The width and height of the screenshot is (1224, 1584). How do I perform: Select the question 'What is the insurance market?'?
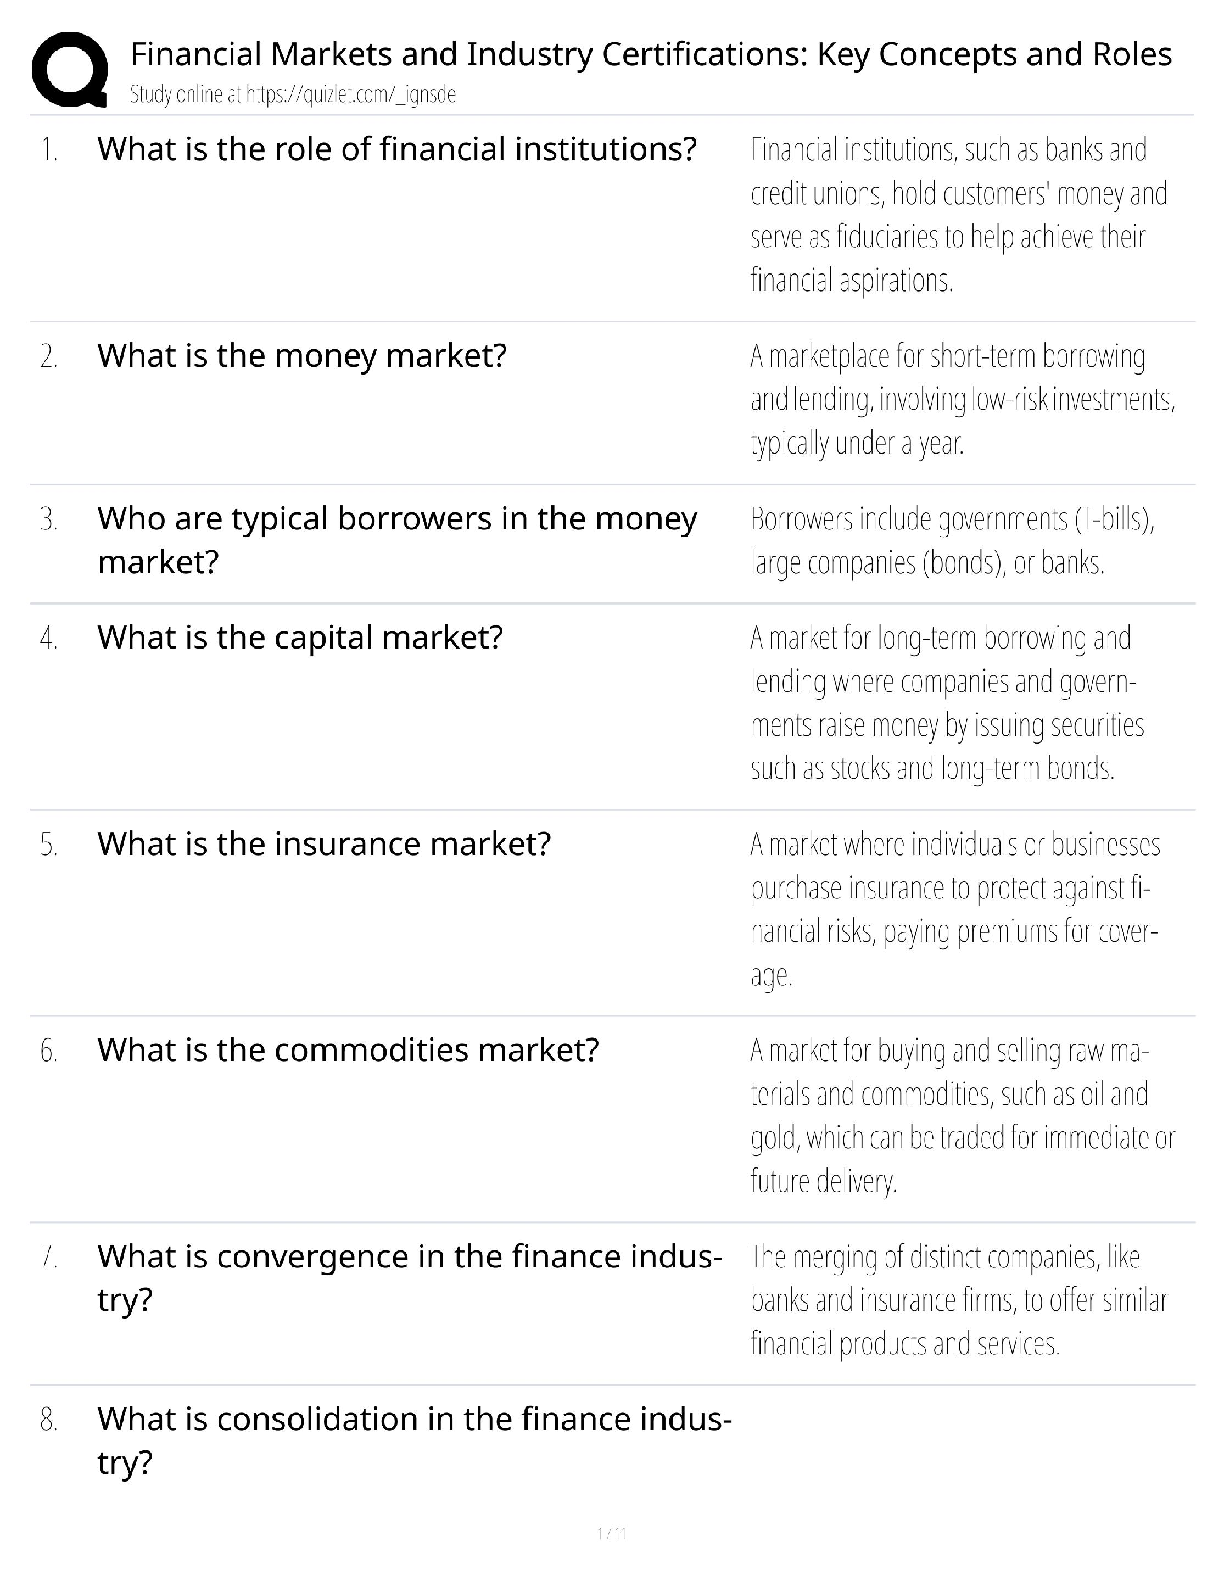(324, 843)
